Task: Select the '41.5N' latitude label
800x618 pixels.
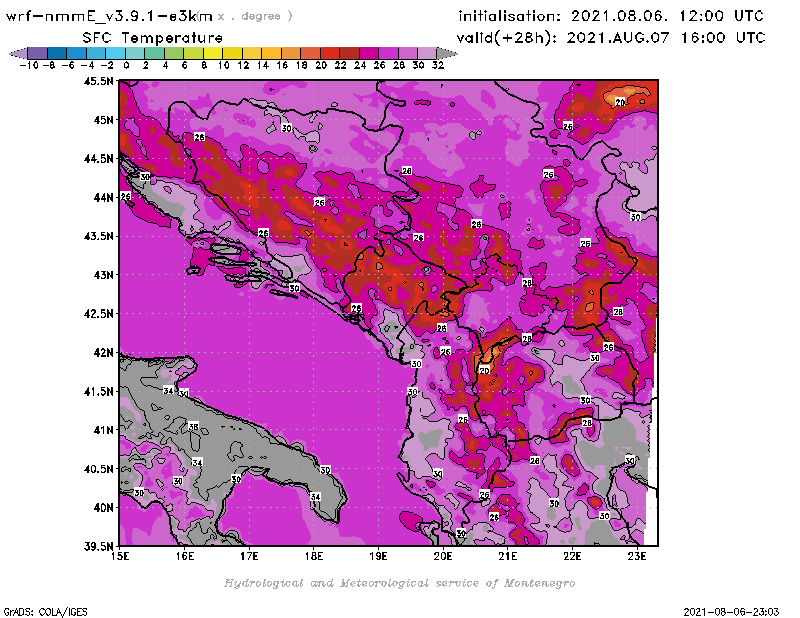Action: click(x=98, y=391)
